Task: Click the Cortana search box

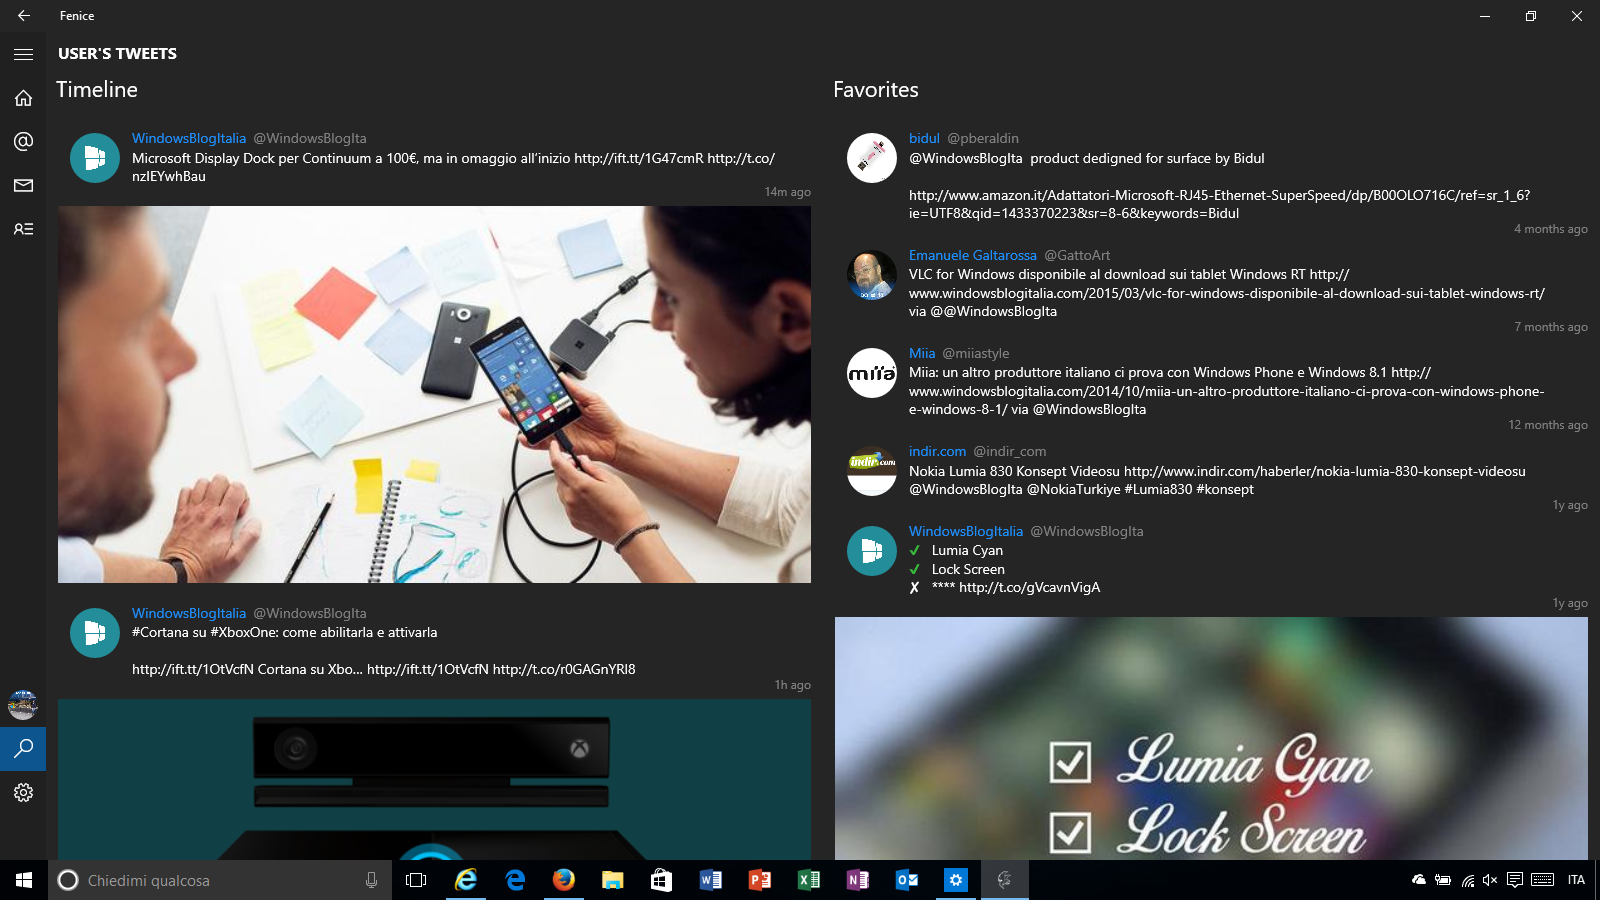Action: (220, 880)
